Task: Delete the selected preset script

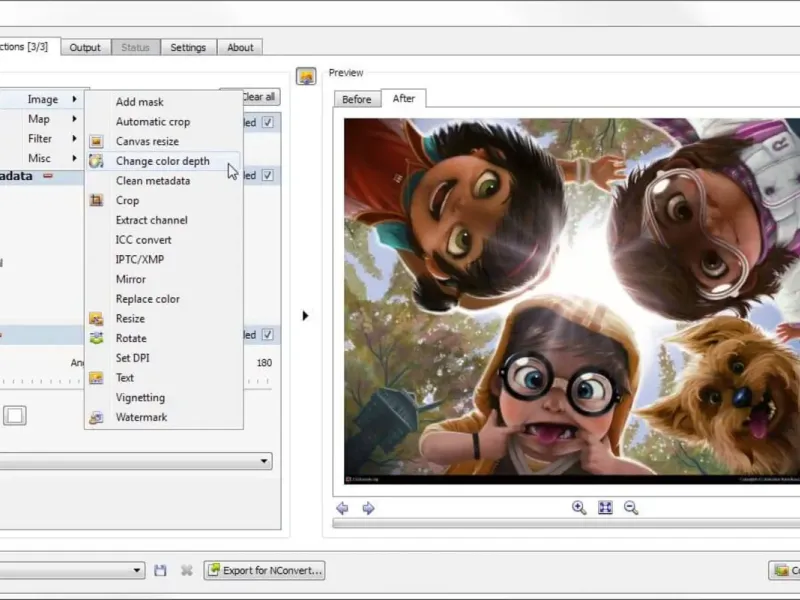Action: (186, 570)
